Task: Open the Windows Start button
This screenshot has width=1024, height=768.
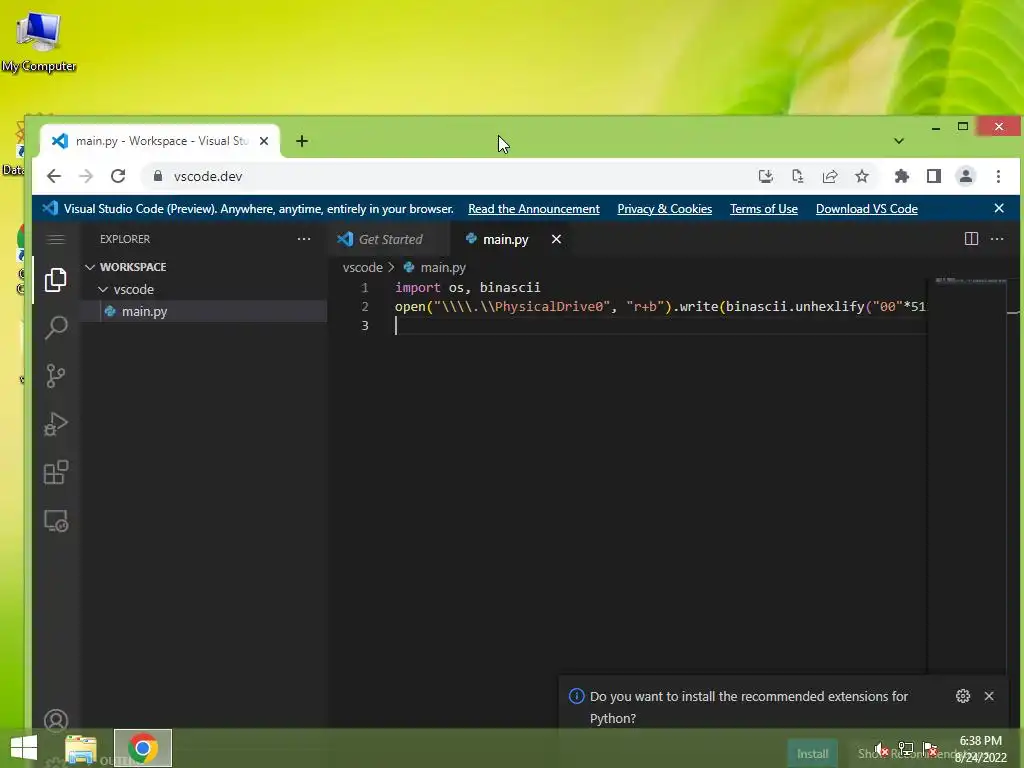Action: click(24, 748)
